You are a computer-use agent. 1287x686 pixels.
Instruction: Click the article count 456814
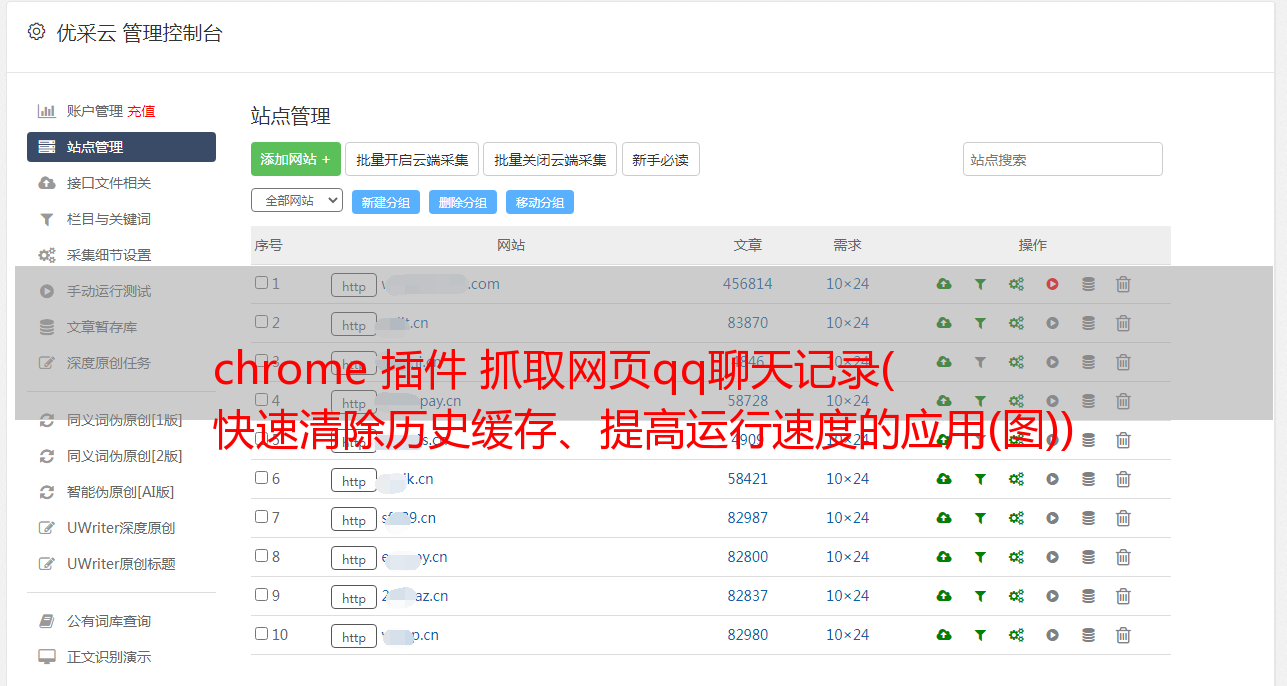click(x=748, y=284)
